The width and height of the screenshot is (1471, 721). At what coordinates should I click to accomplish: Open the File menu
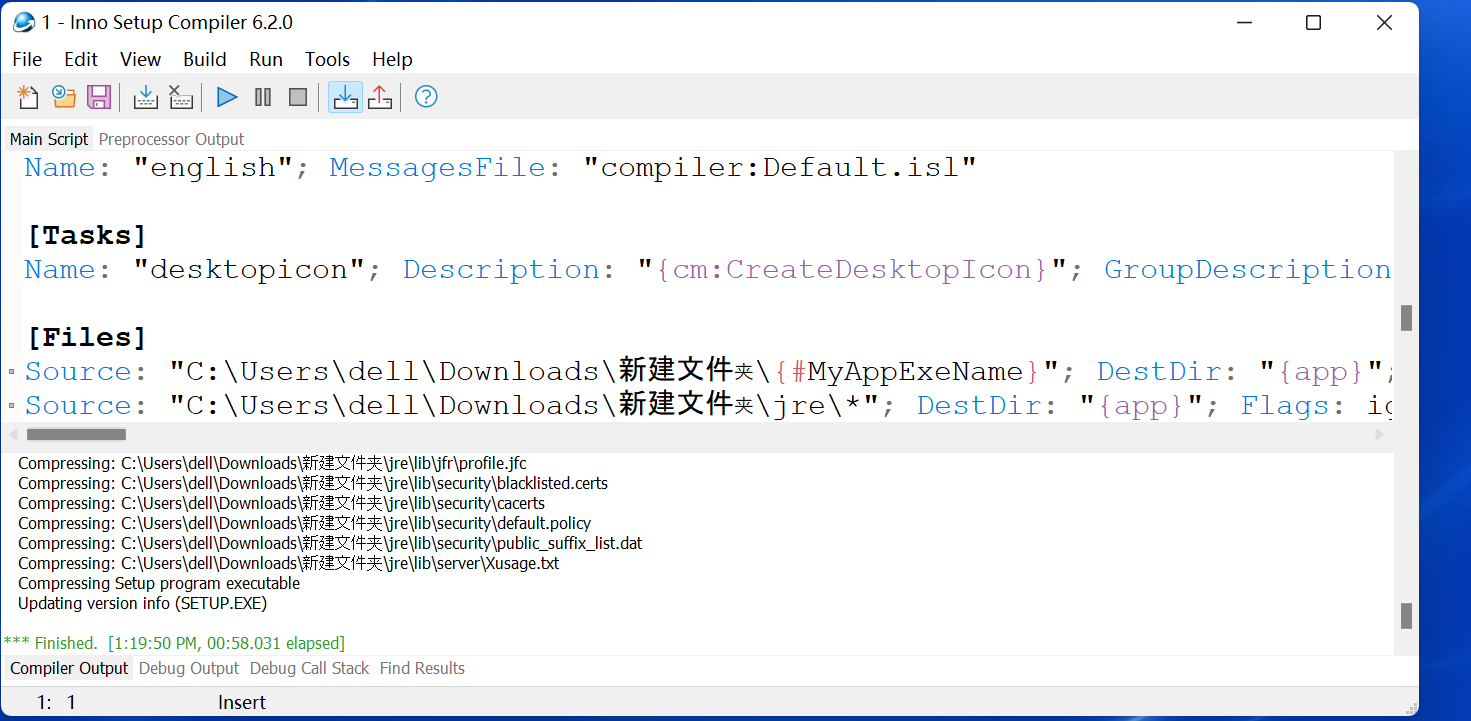(28, 59)
